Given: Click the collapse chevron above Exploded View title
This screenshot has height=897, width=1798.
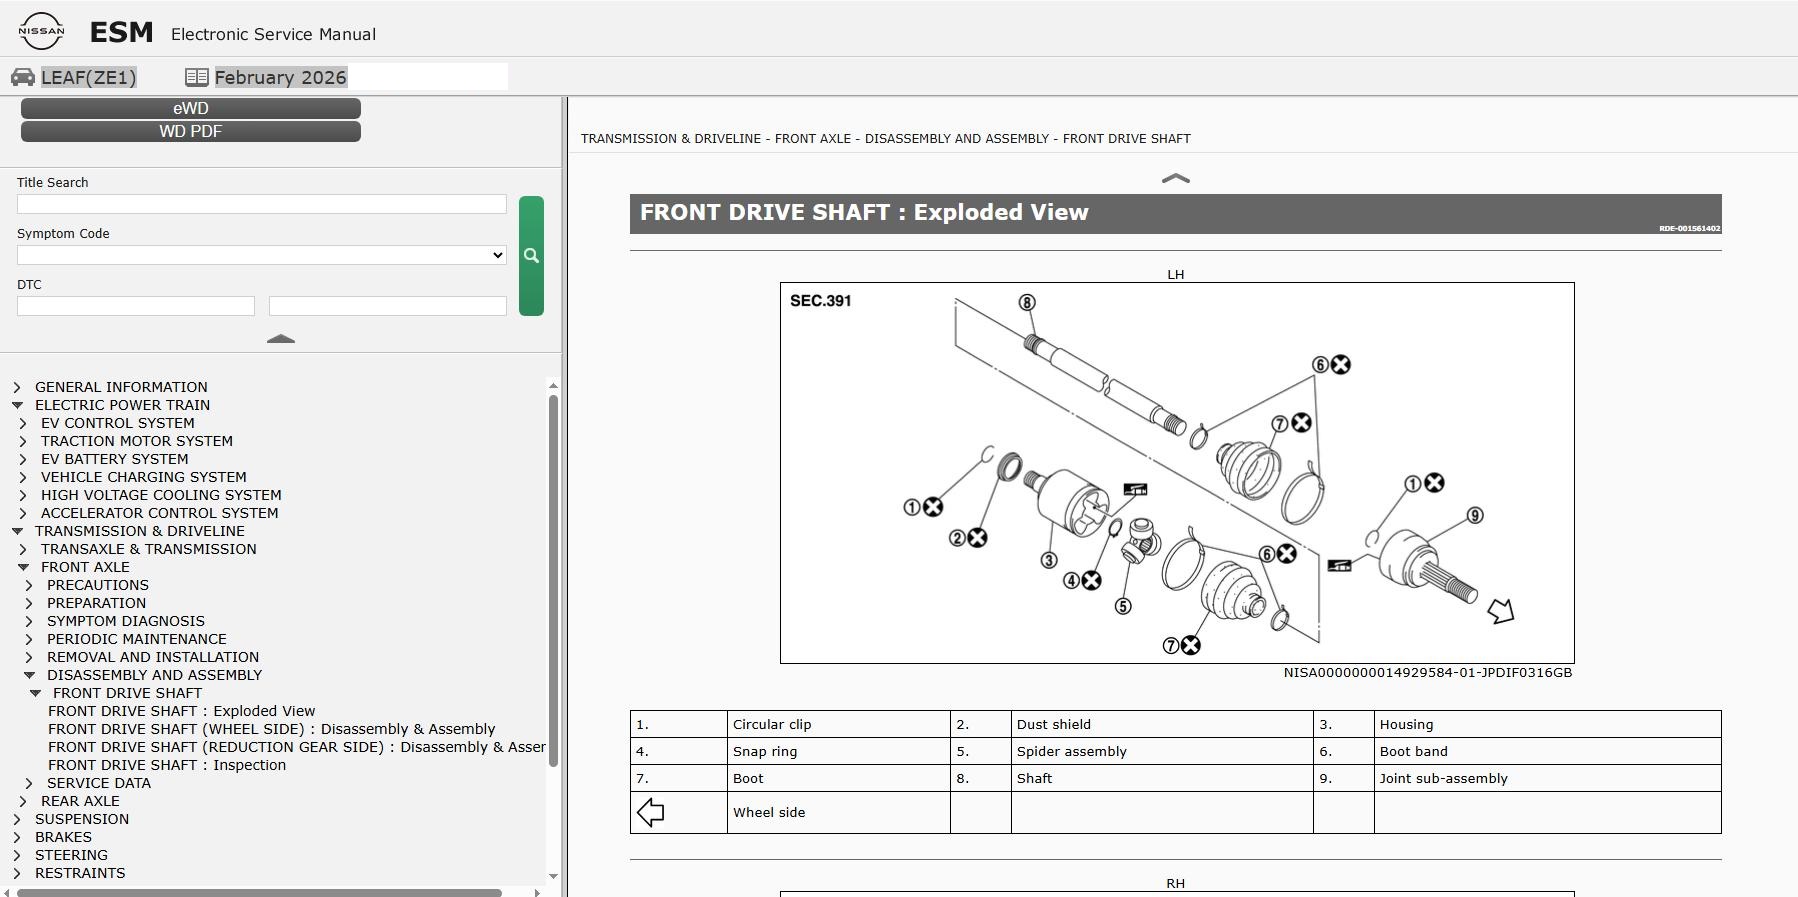Looking at the screenshot, I should [x=1175, y=179].
